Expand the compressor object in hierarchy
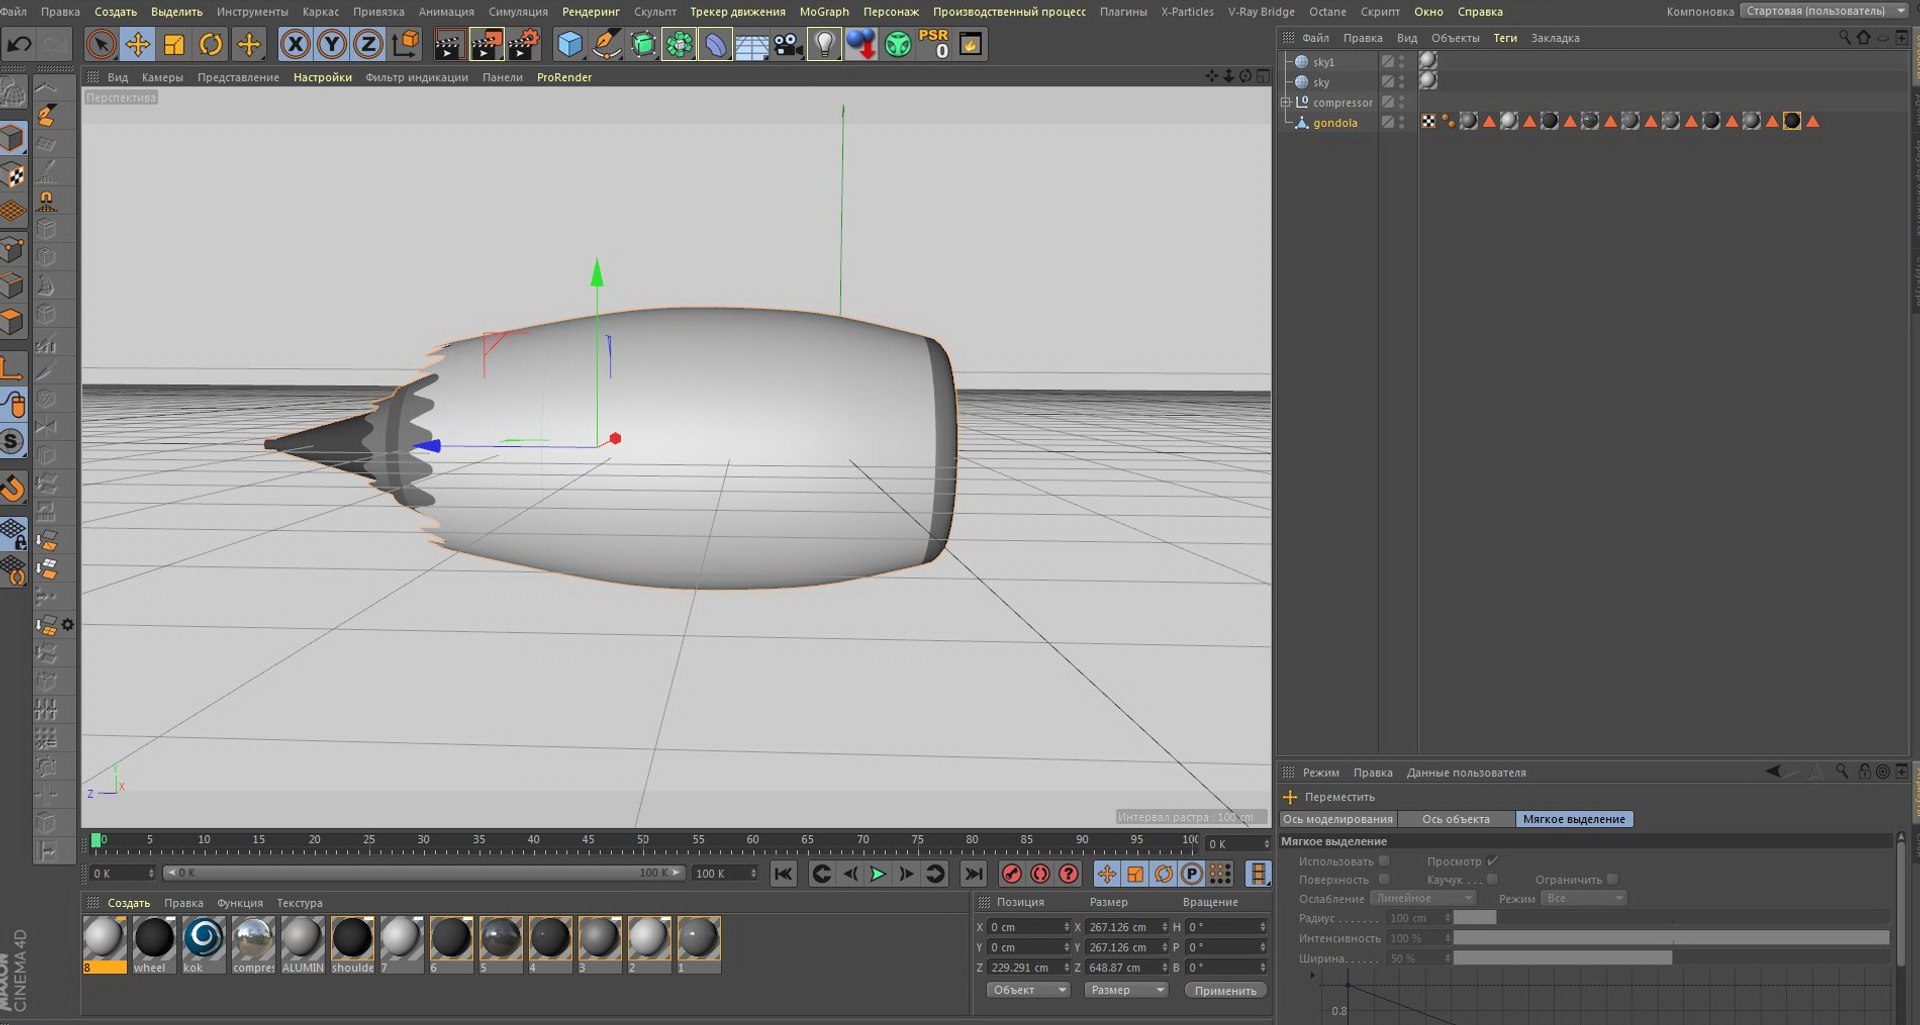This screenshot has width=1920, height=1025. [x=1286, y=102]
